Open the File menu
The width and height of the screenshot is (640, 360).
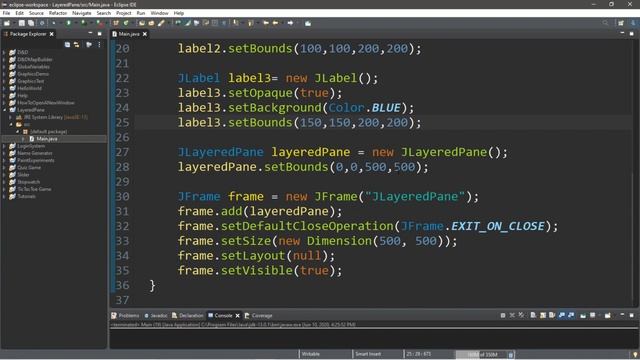pos(7,13)
